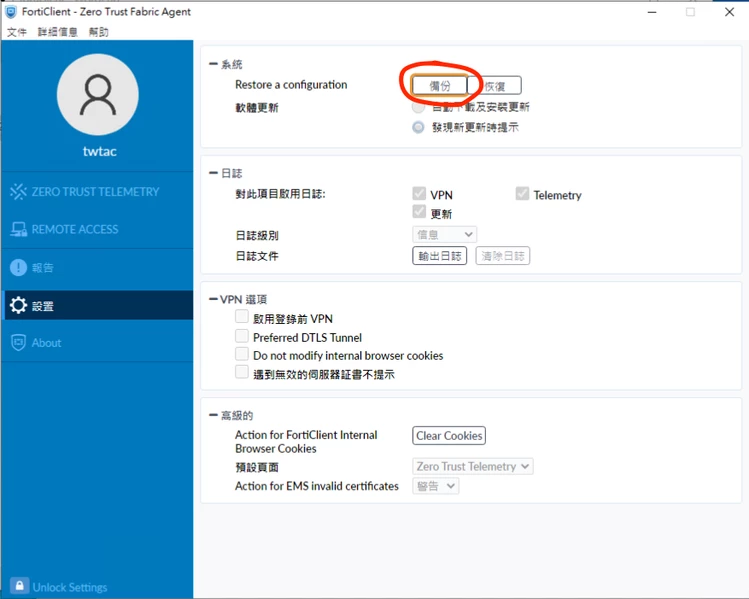This screenshot has width=749, height=599.
Task: Go to the About tab
Action: [x=97, y=342]
